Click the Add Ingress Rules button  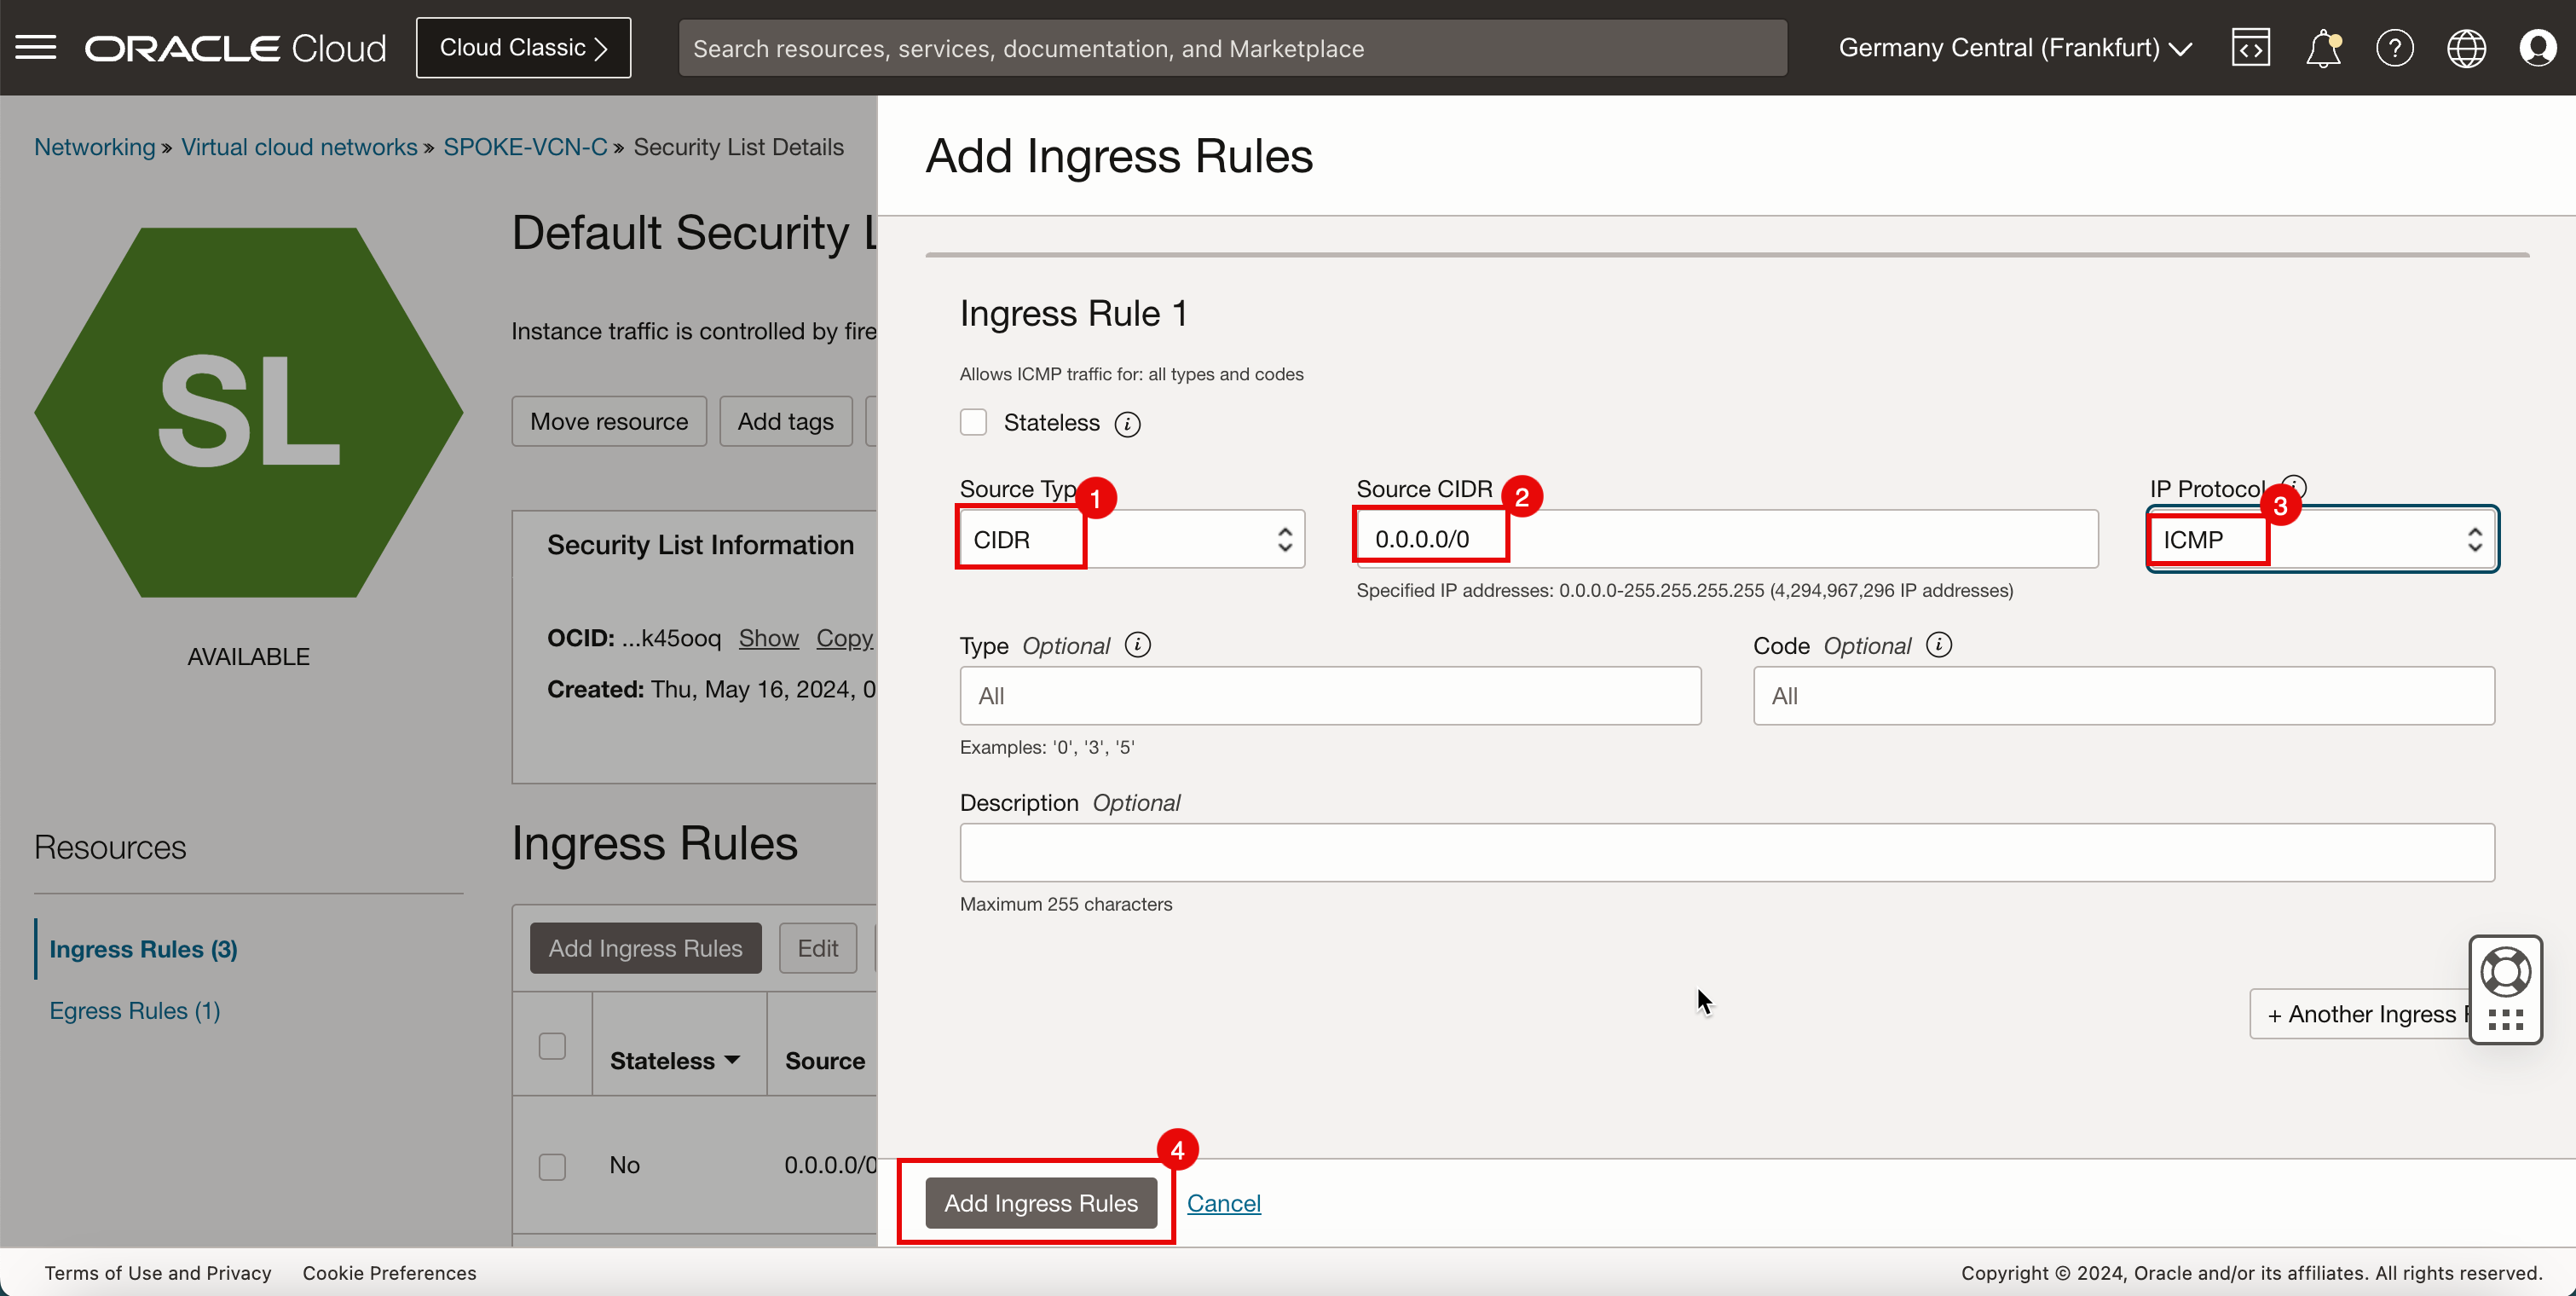click(1041, 1203)
